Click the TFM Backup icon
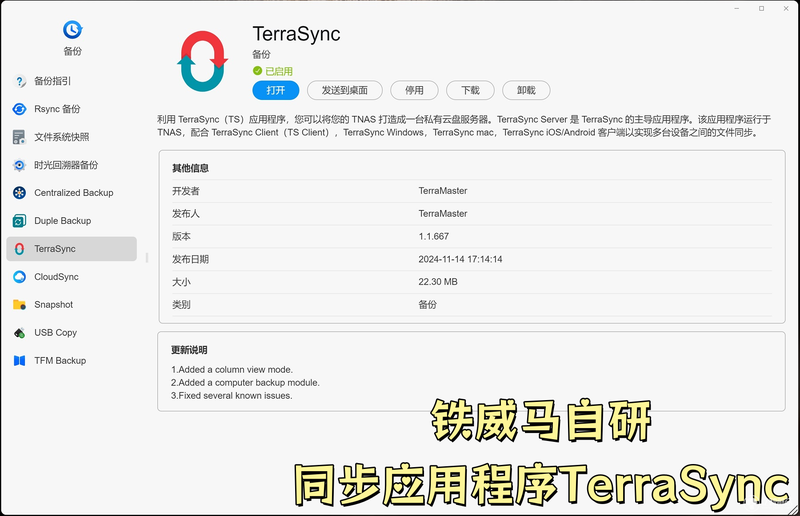This screenshot has height=516, width=800. click(19, 360)
